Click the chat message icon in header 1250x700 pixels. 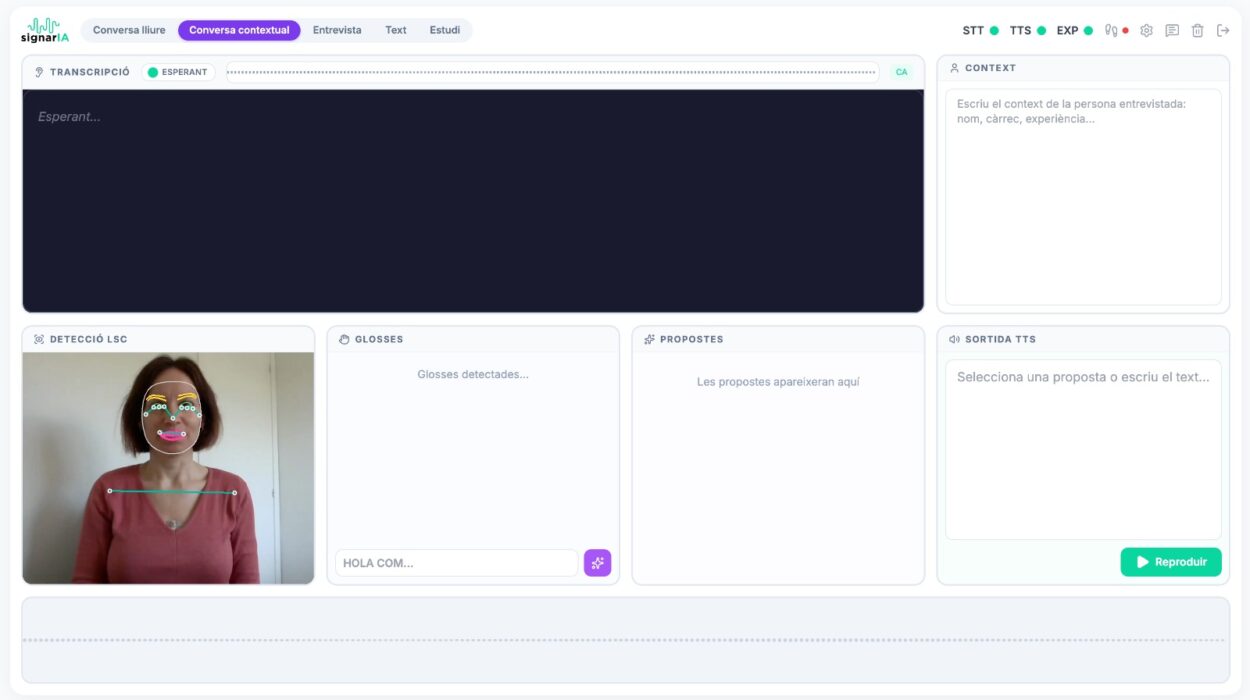[1172, 30]
